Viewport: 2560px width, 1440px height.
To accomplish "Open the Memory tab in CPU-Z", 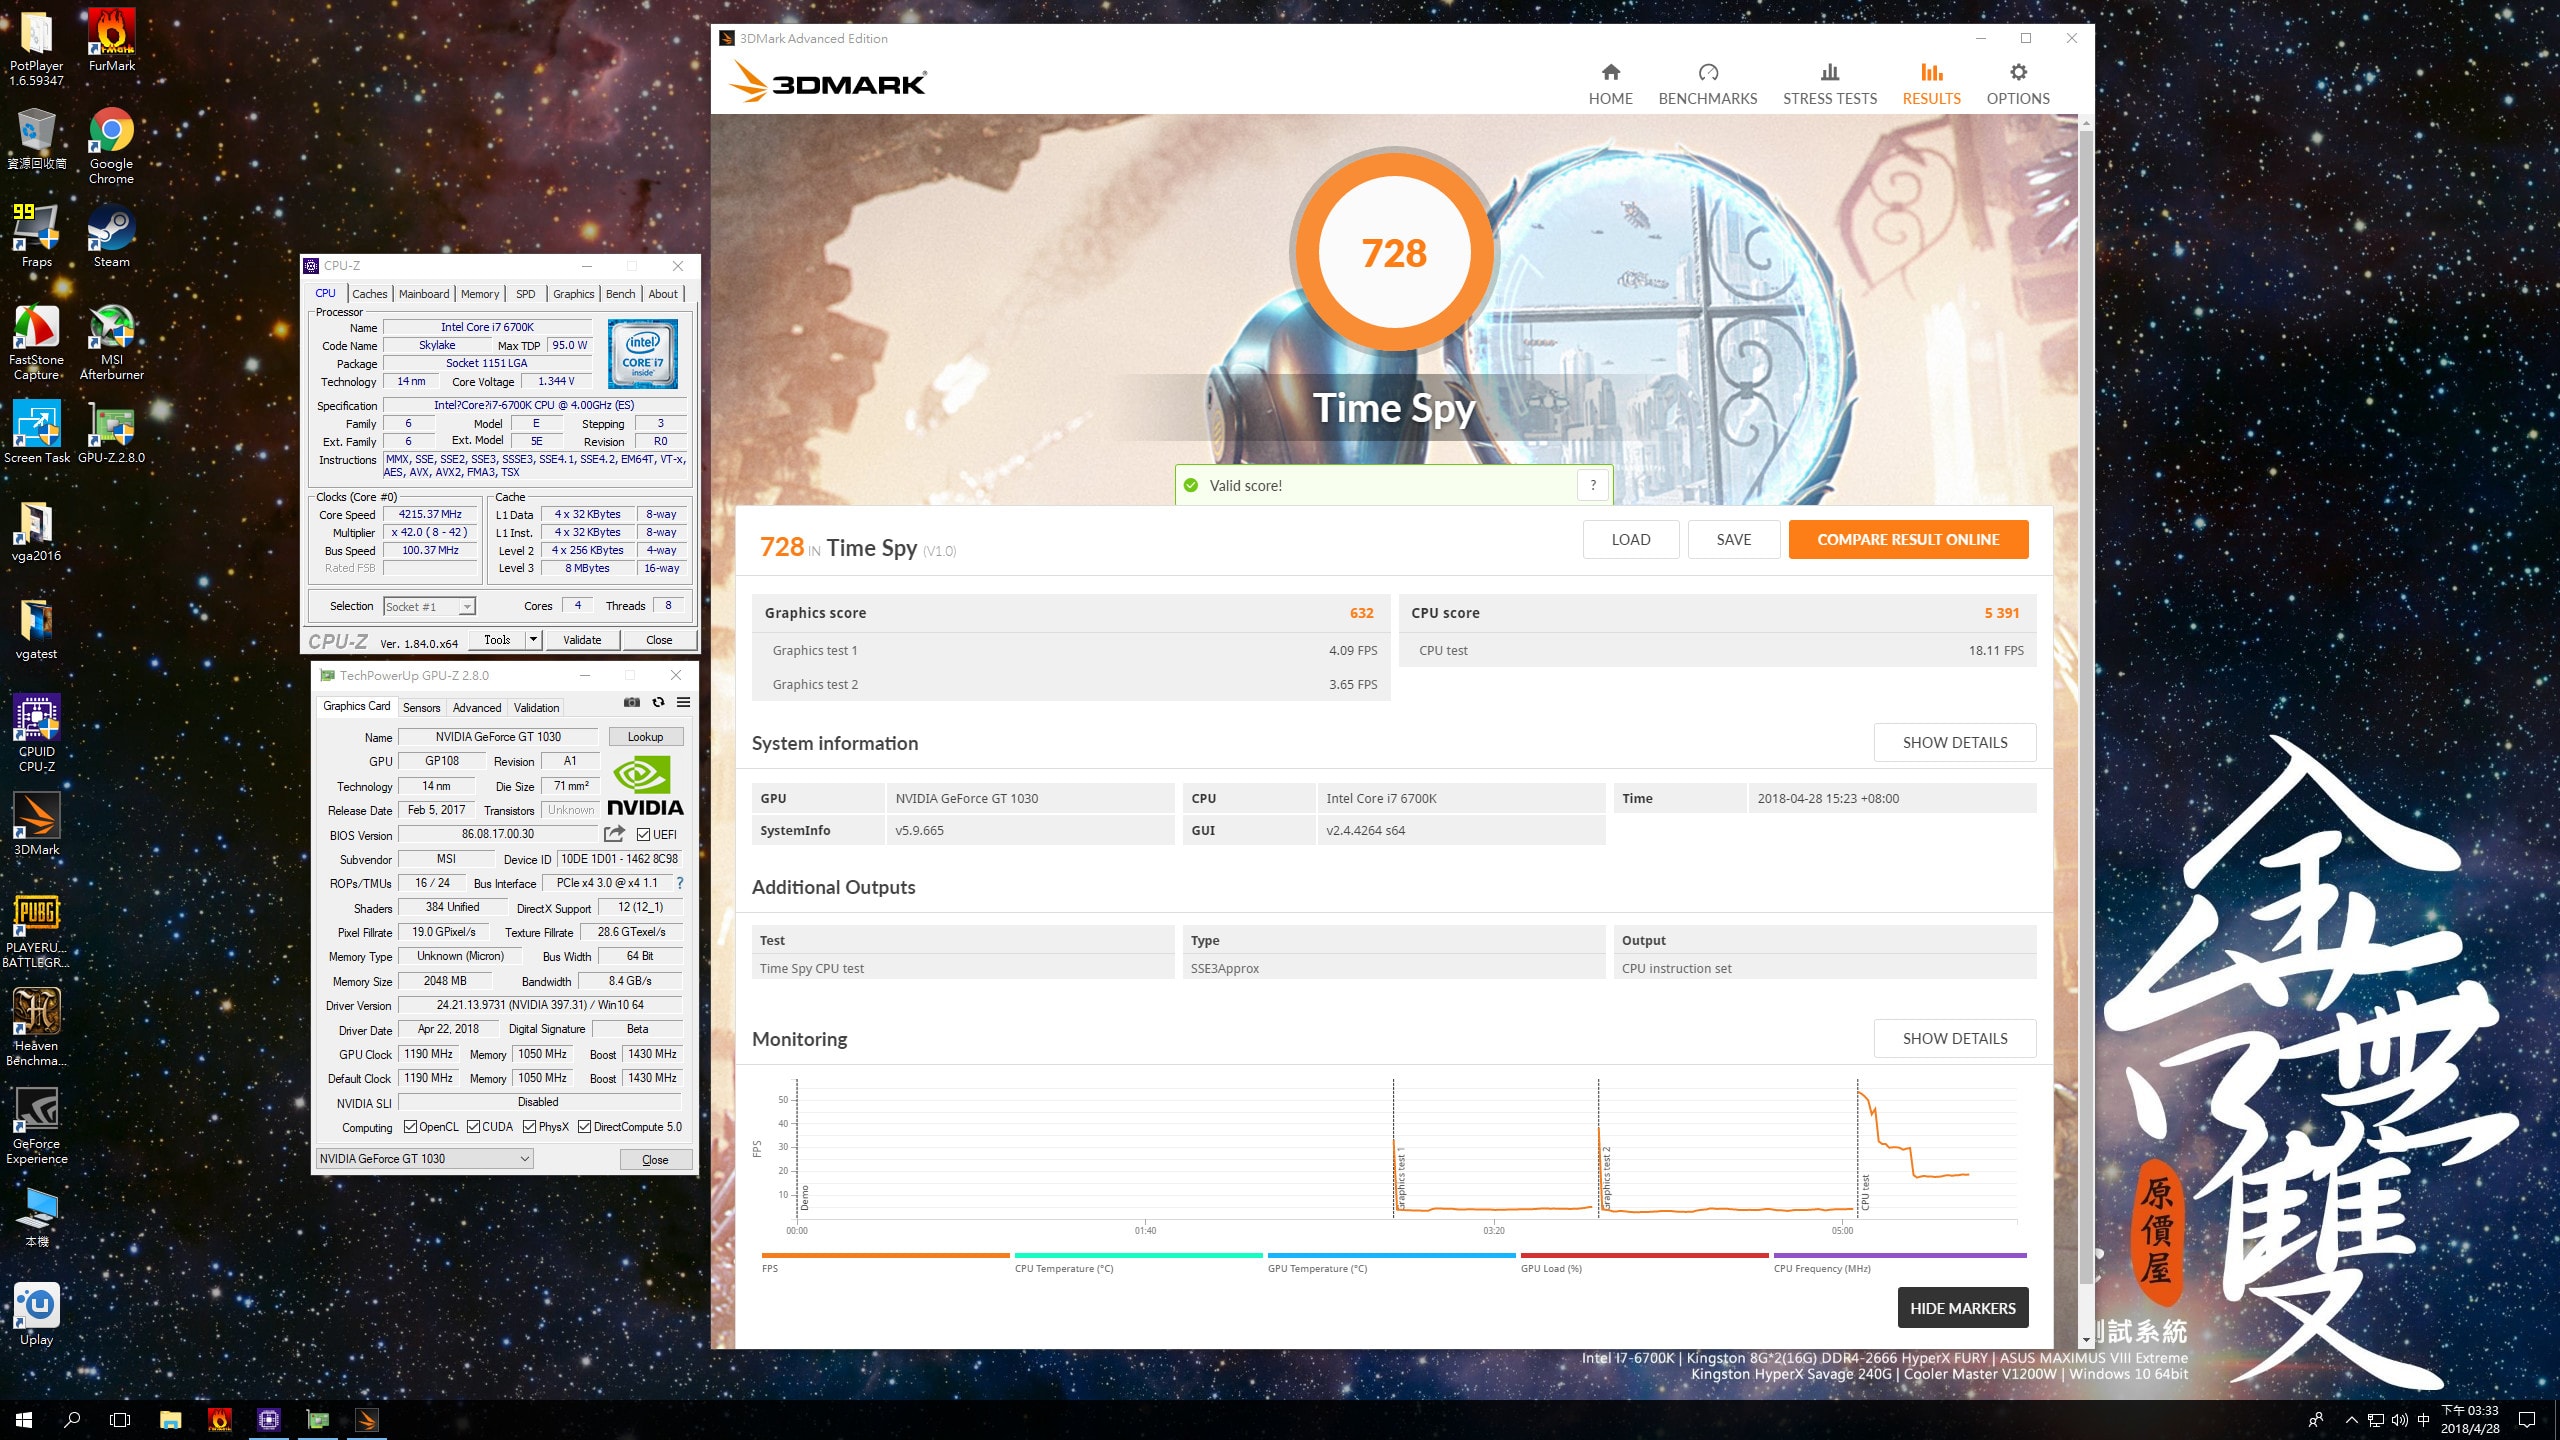I will click(x=480, y=294).
